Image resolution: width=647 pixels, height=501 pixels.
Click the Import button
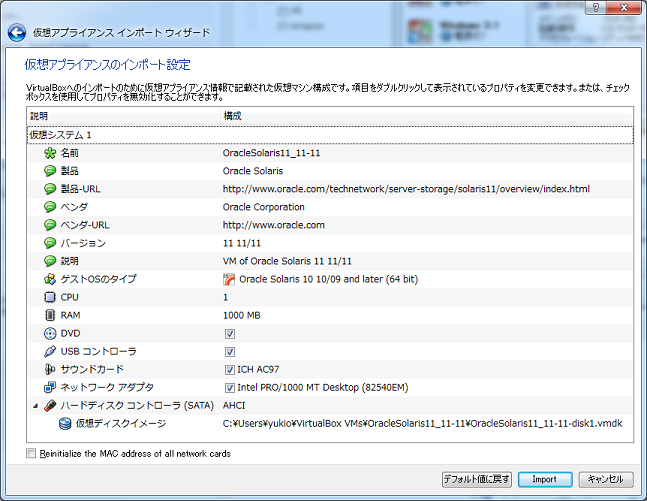pos(544,479)
